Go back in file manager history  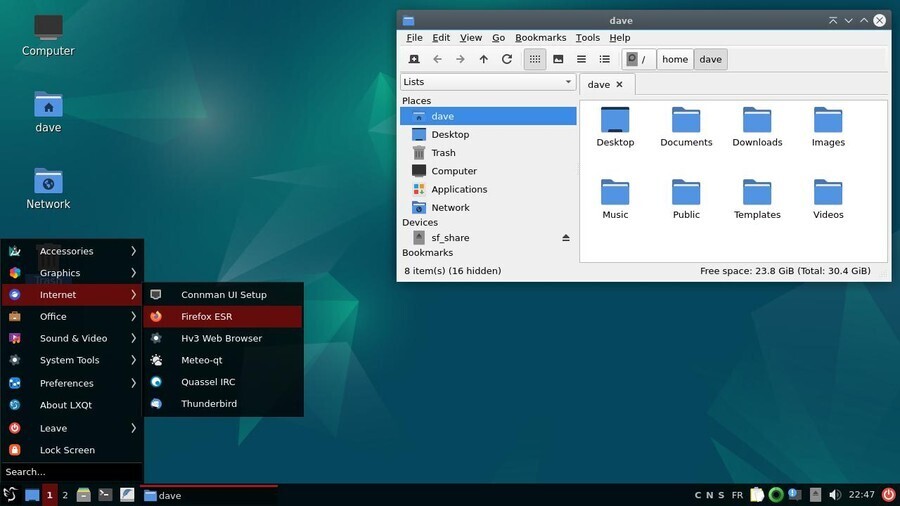tap(437, 59)
